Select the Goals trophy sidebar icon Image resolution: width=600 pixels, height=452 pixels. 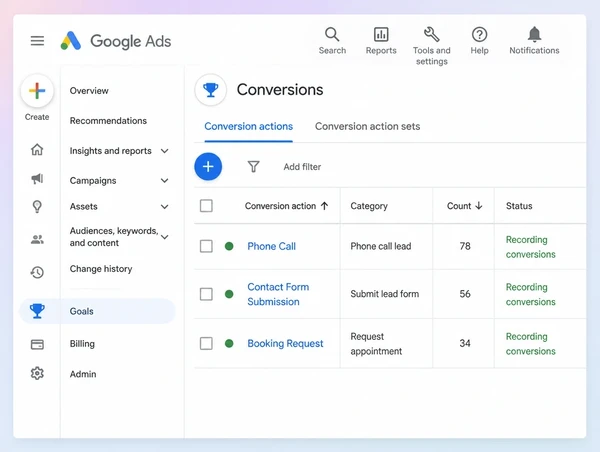[37, 311]
